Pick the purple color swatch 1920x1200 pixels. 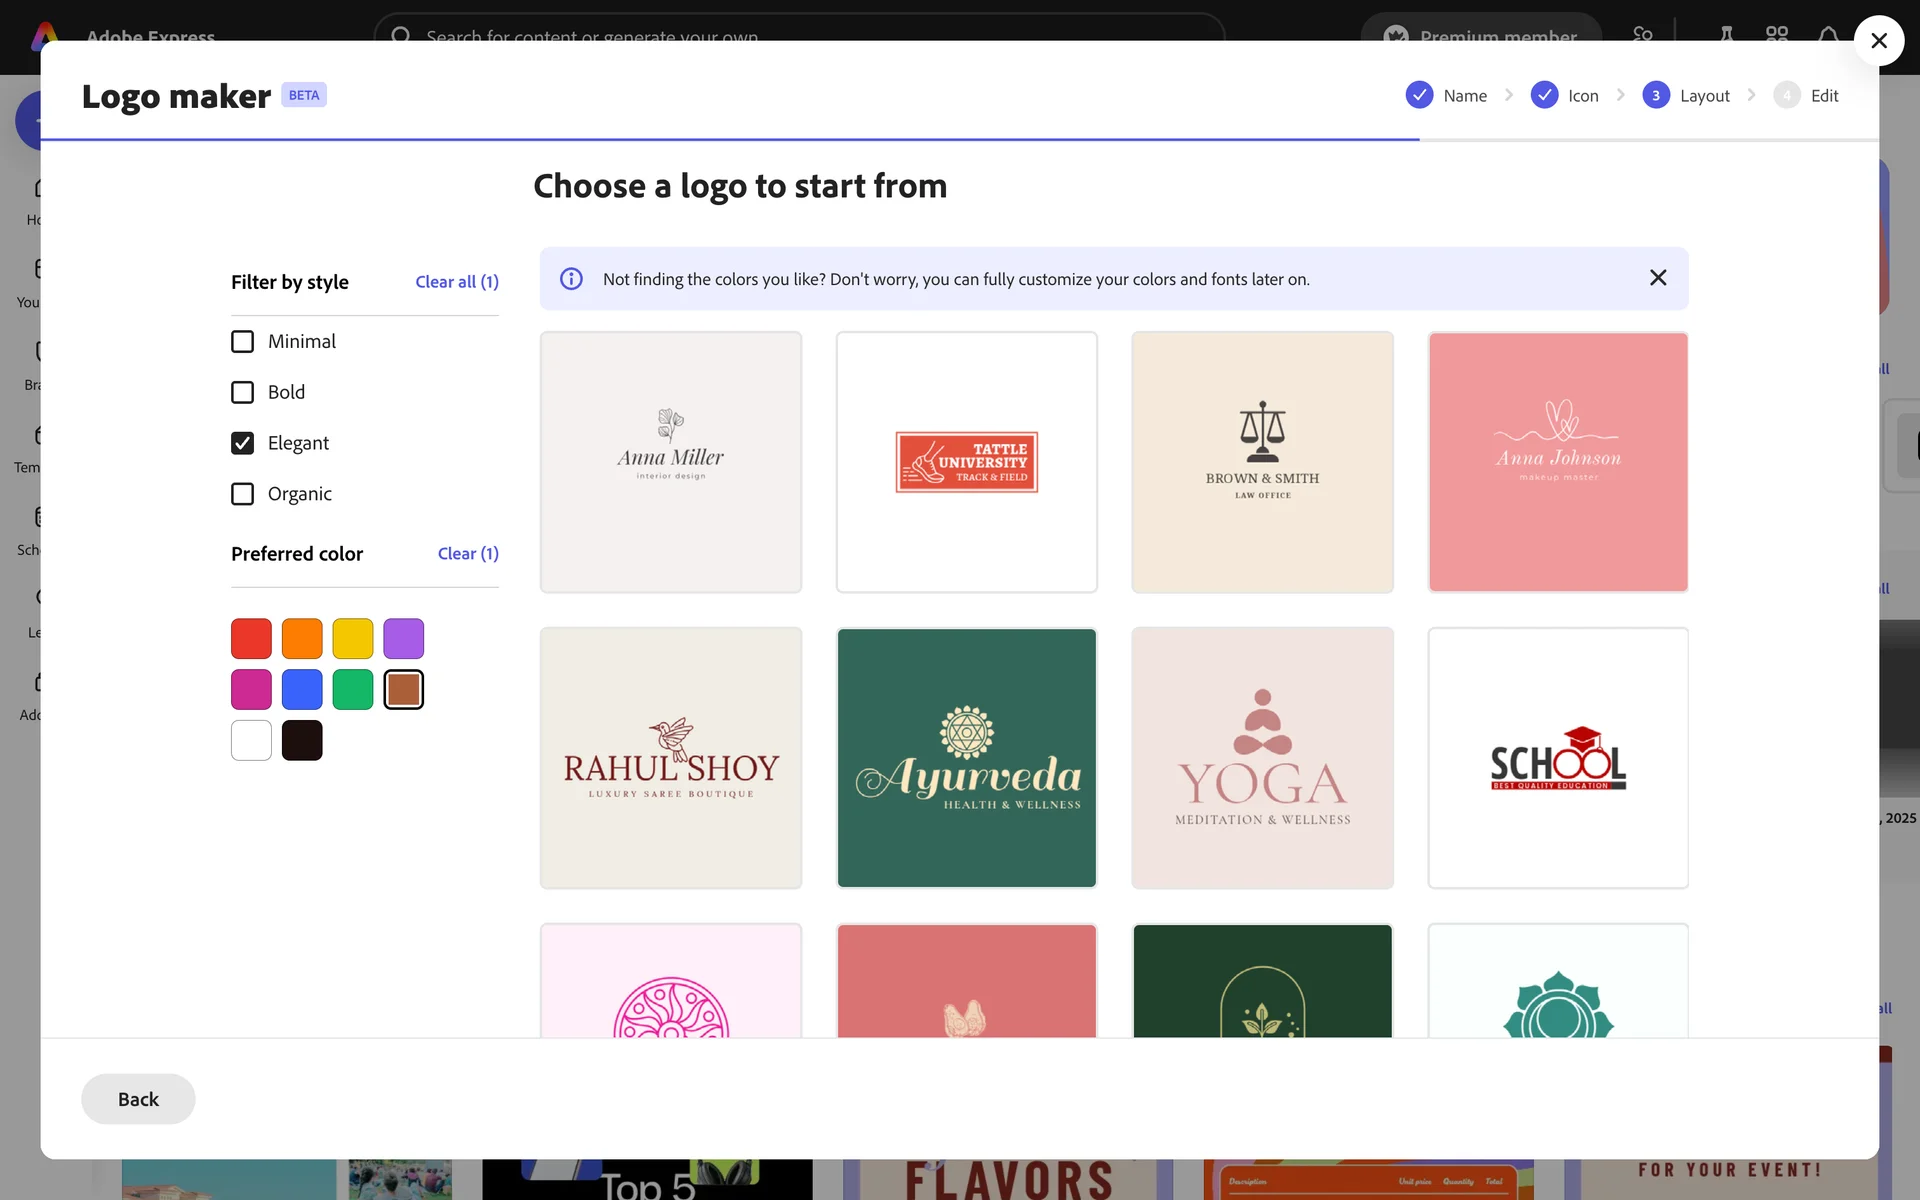[403, 639]
